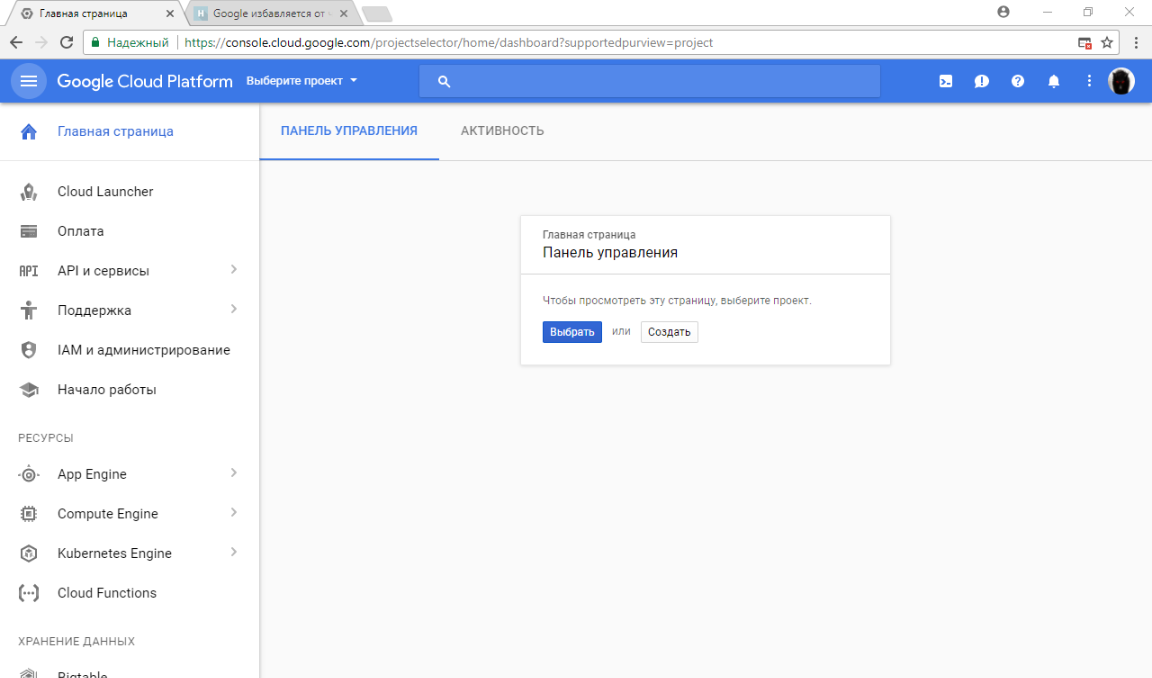Click the API icon in sidebar
This screenshot has height=678, width=1152.
[x=29, y=271]
